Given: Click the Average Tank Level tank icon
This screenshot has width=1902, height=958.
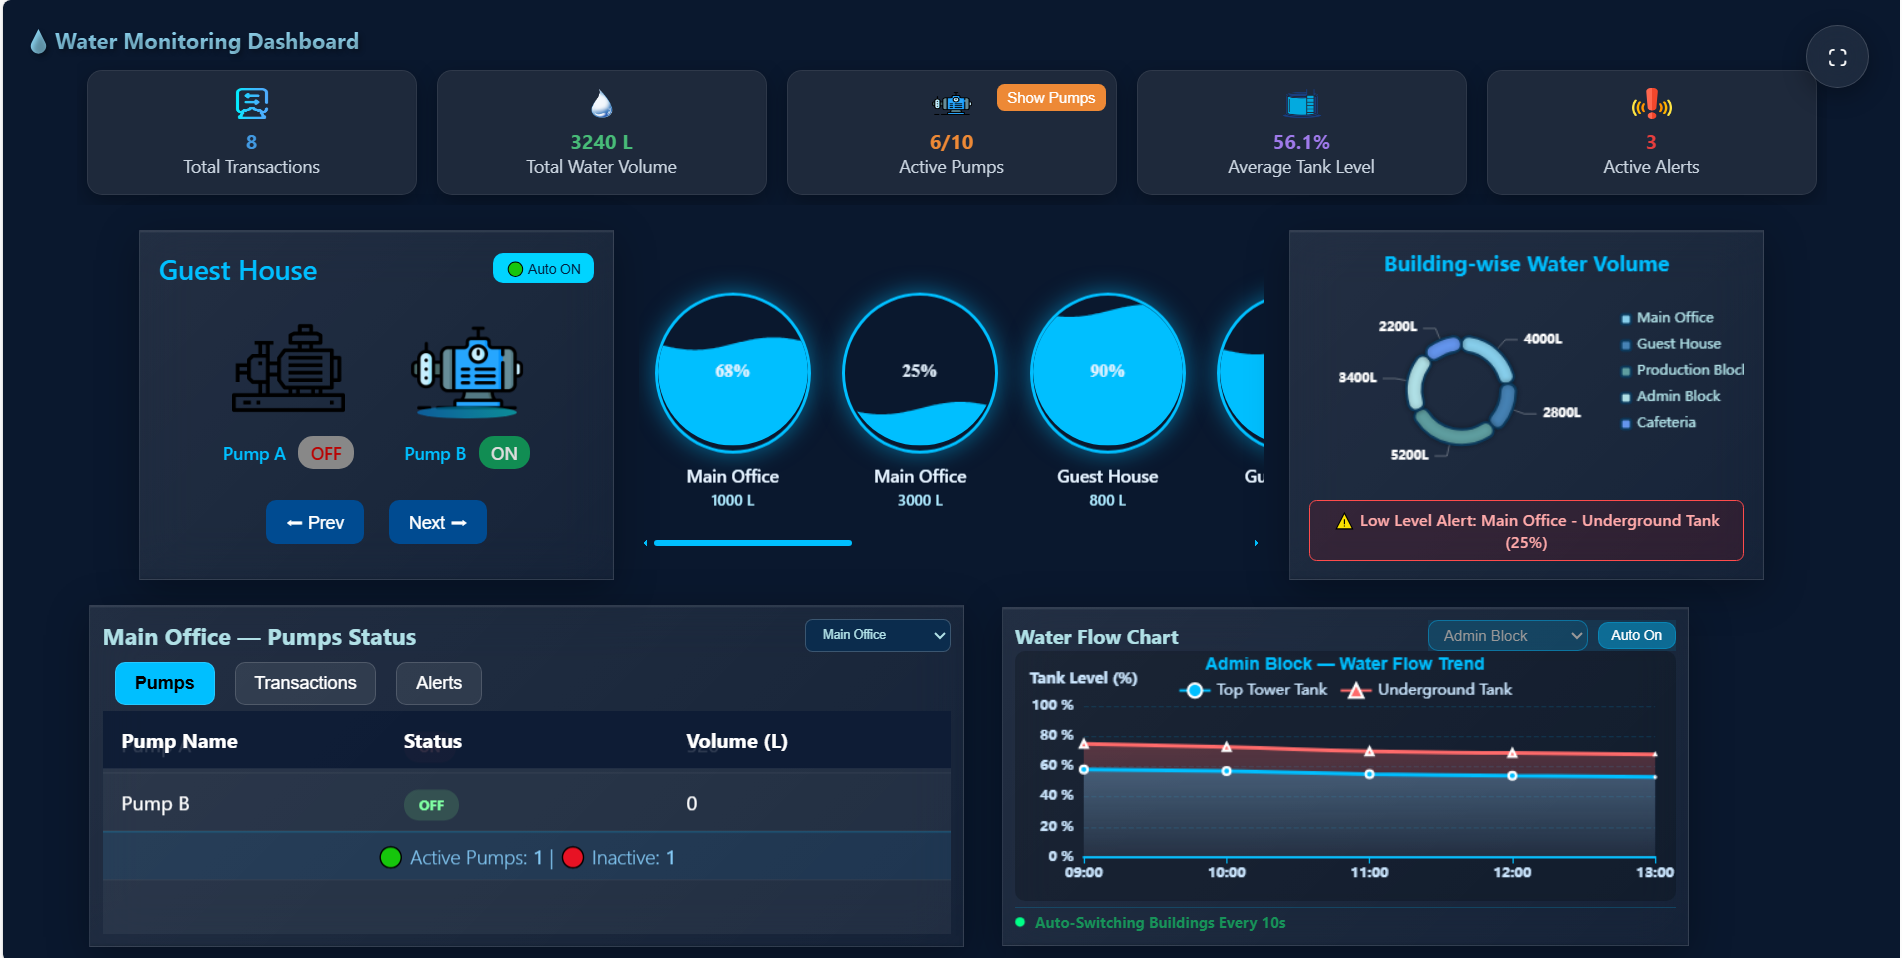Looking at the screenshot, I should [1300, 104].
